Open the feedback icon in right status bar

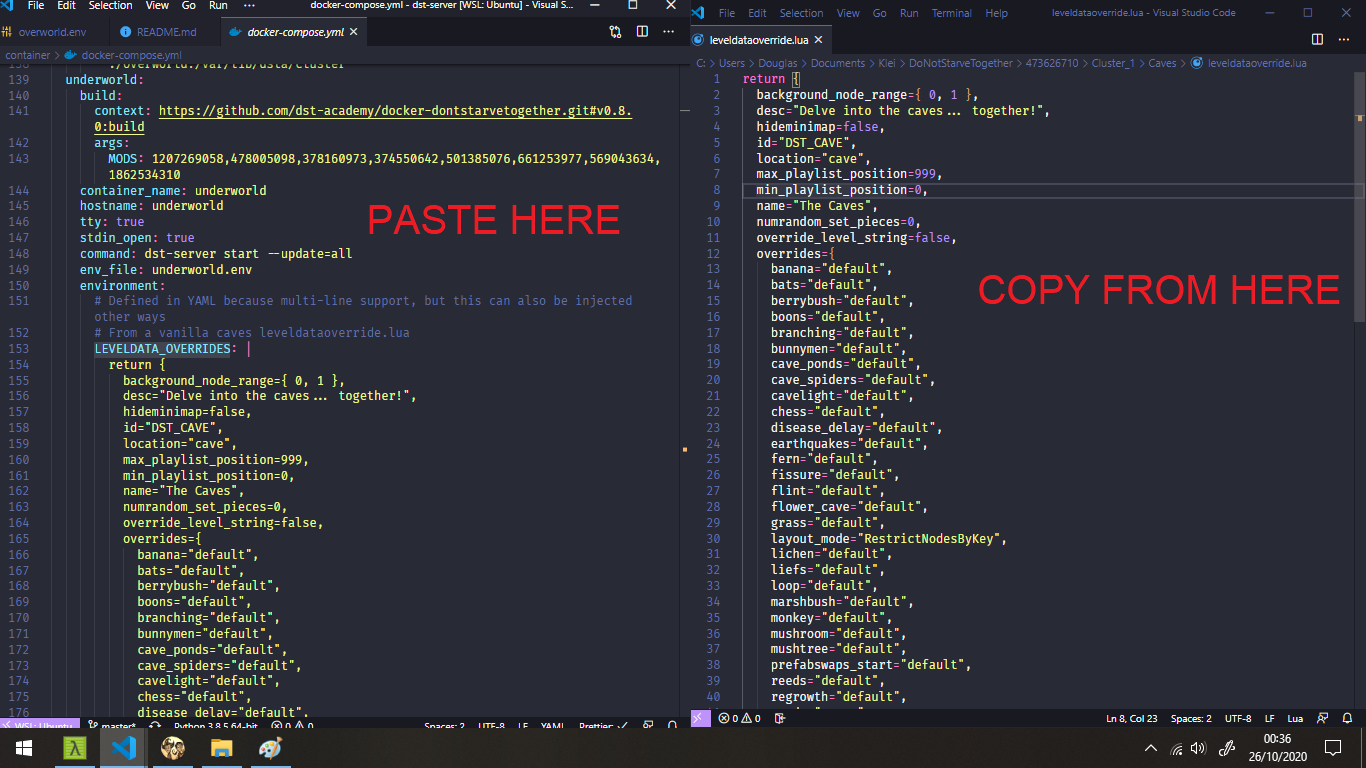(1322, 718)
